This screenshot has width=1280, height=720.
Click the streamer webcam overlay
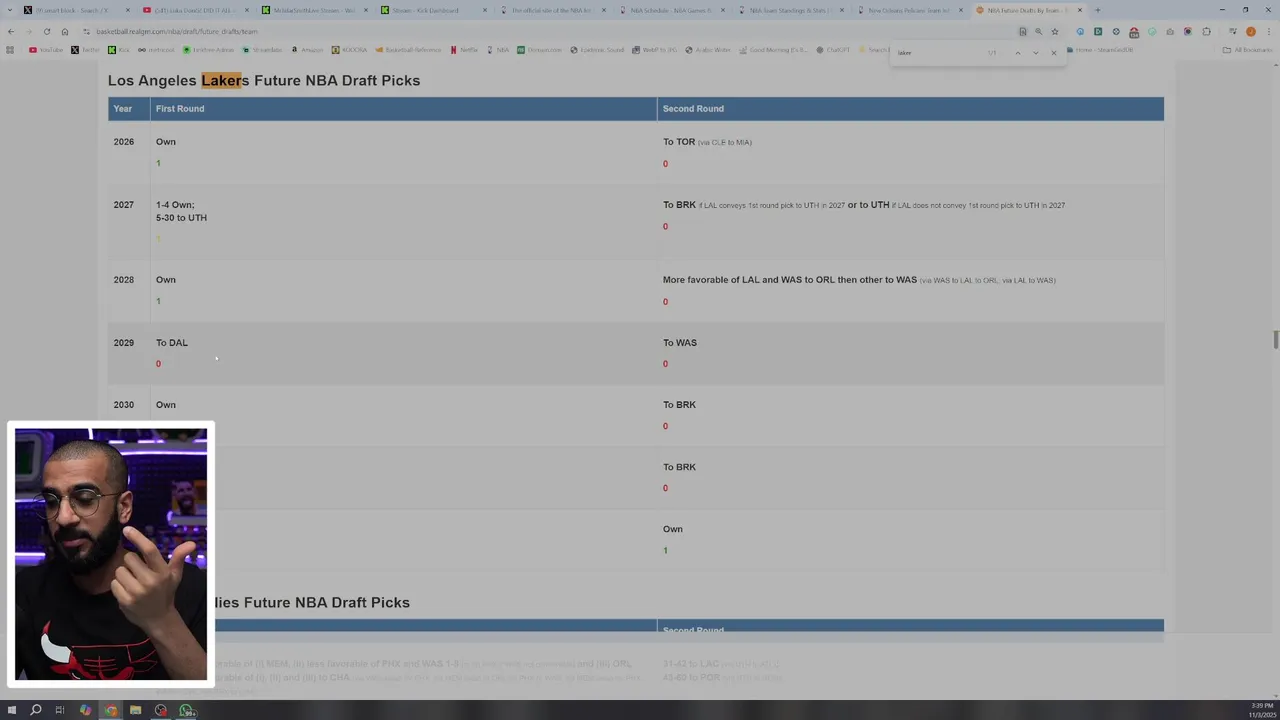[x=111, y=554]
